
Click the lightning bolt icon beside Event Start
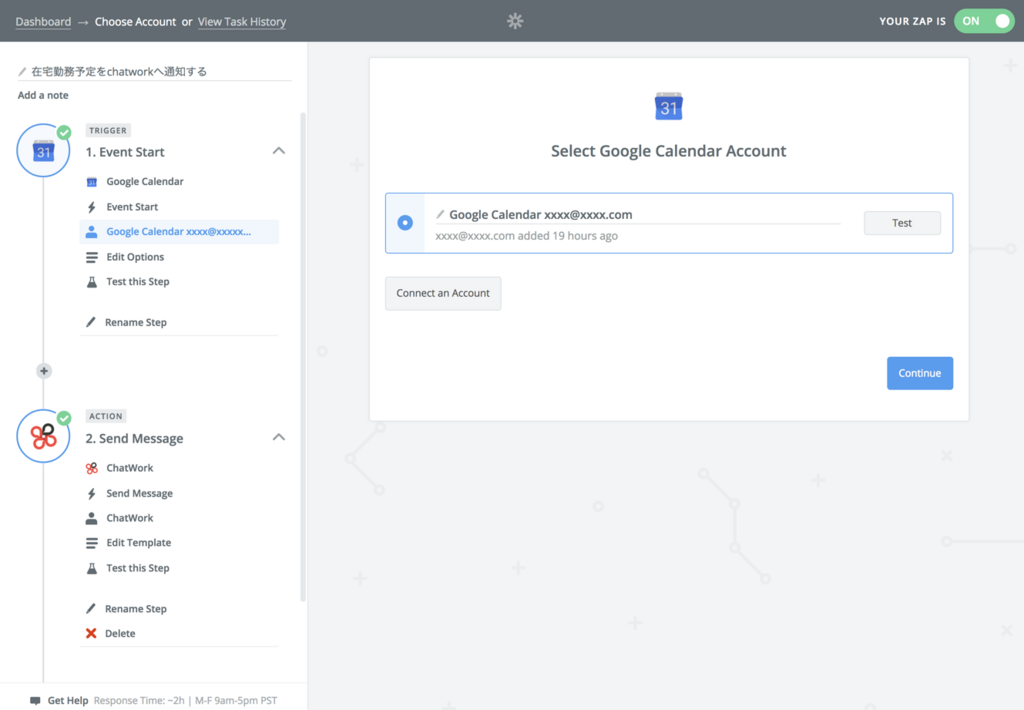point(91,207)
